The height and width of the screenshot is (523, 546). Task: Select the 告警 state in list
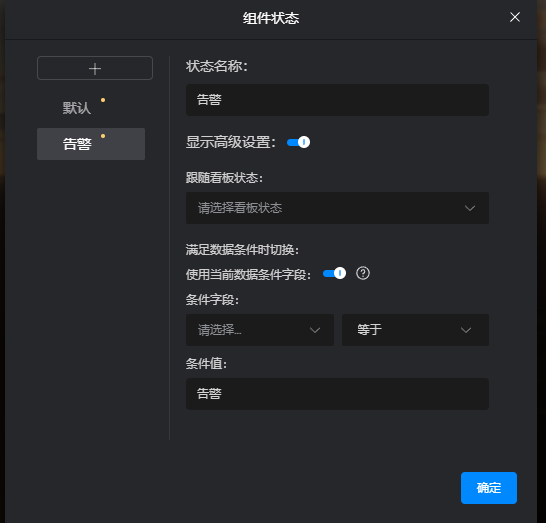(x=91, y=144)
